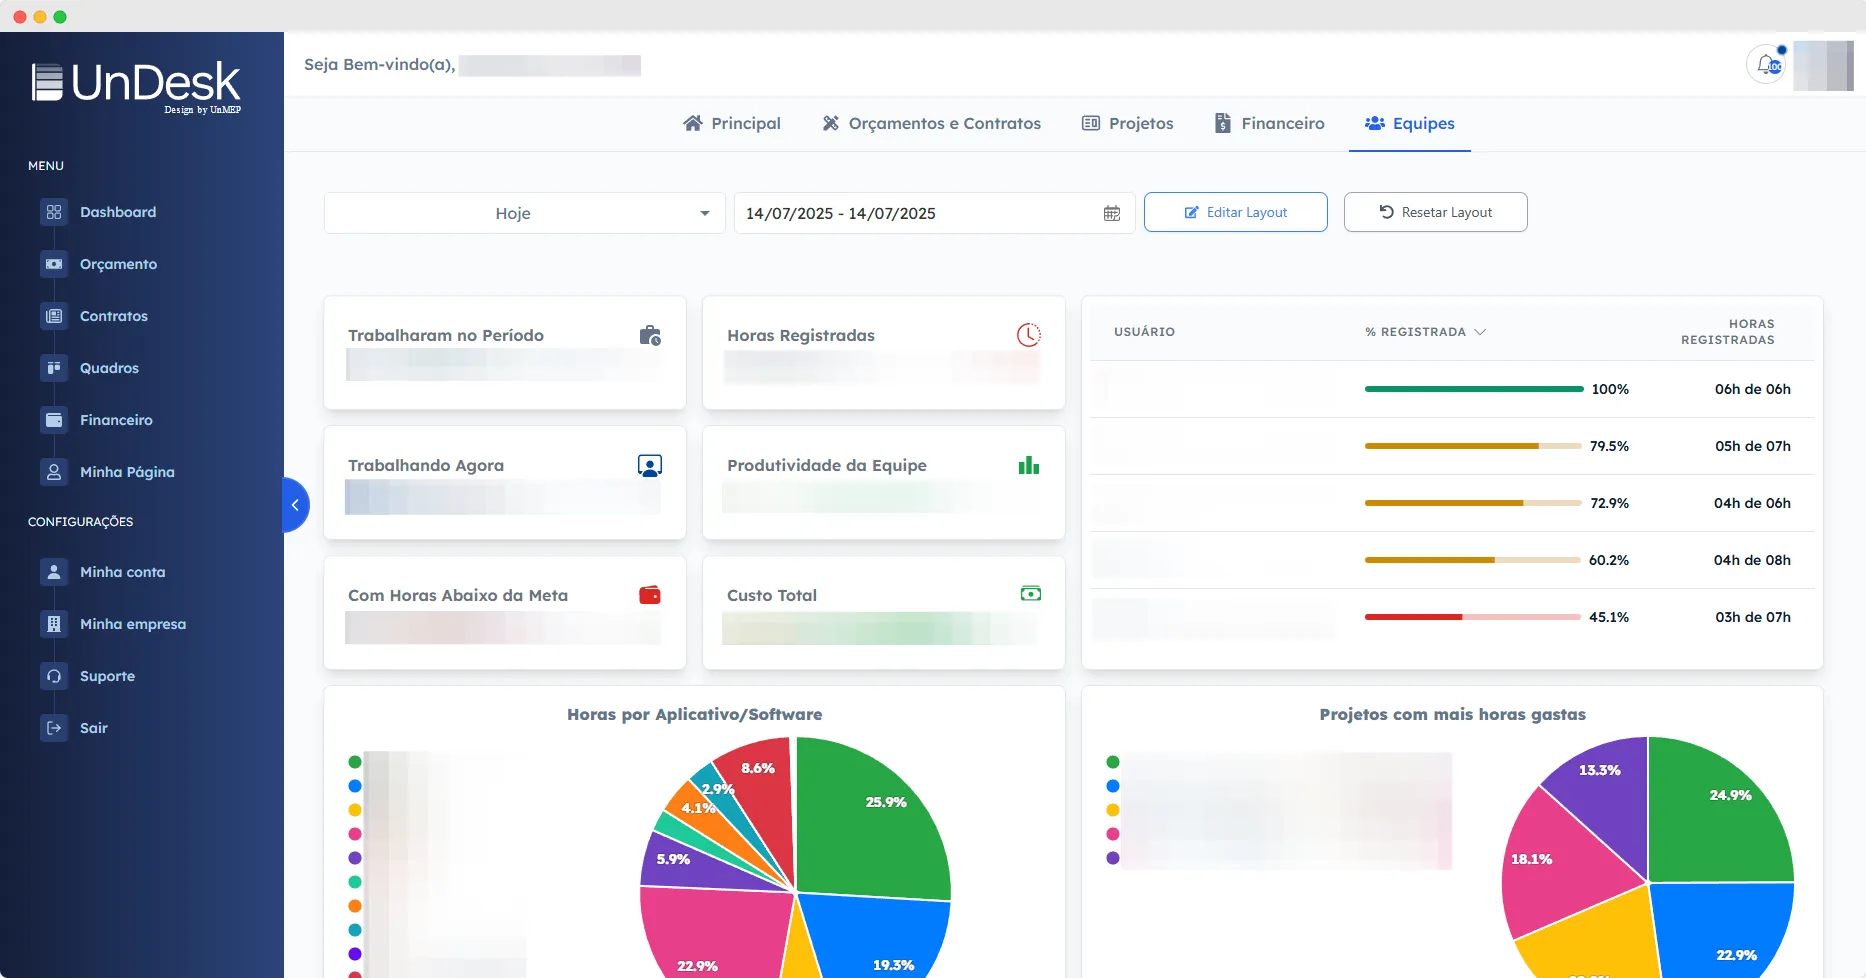Sort by % Registrada column chevron
Screen dimensions: 1866x978
1480,332
